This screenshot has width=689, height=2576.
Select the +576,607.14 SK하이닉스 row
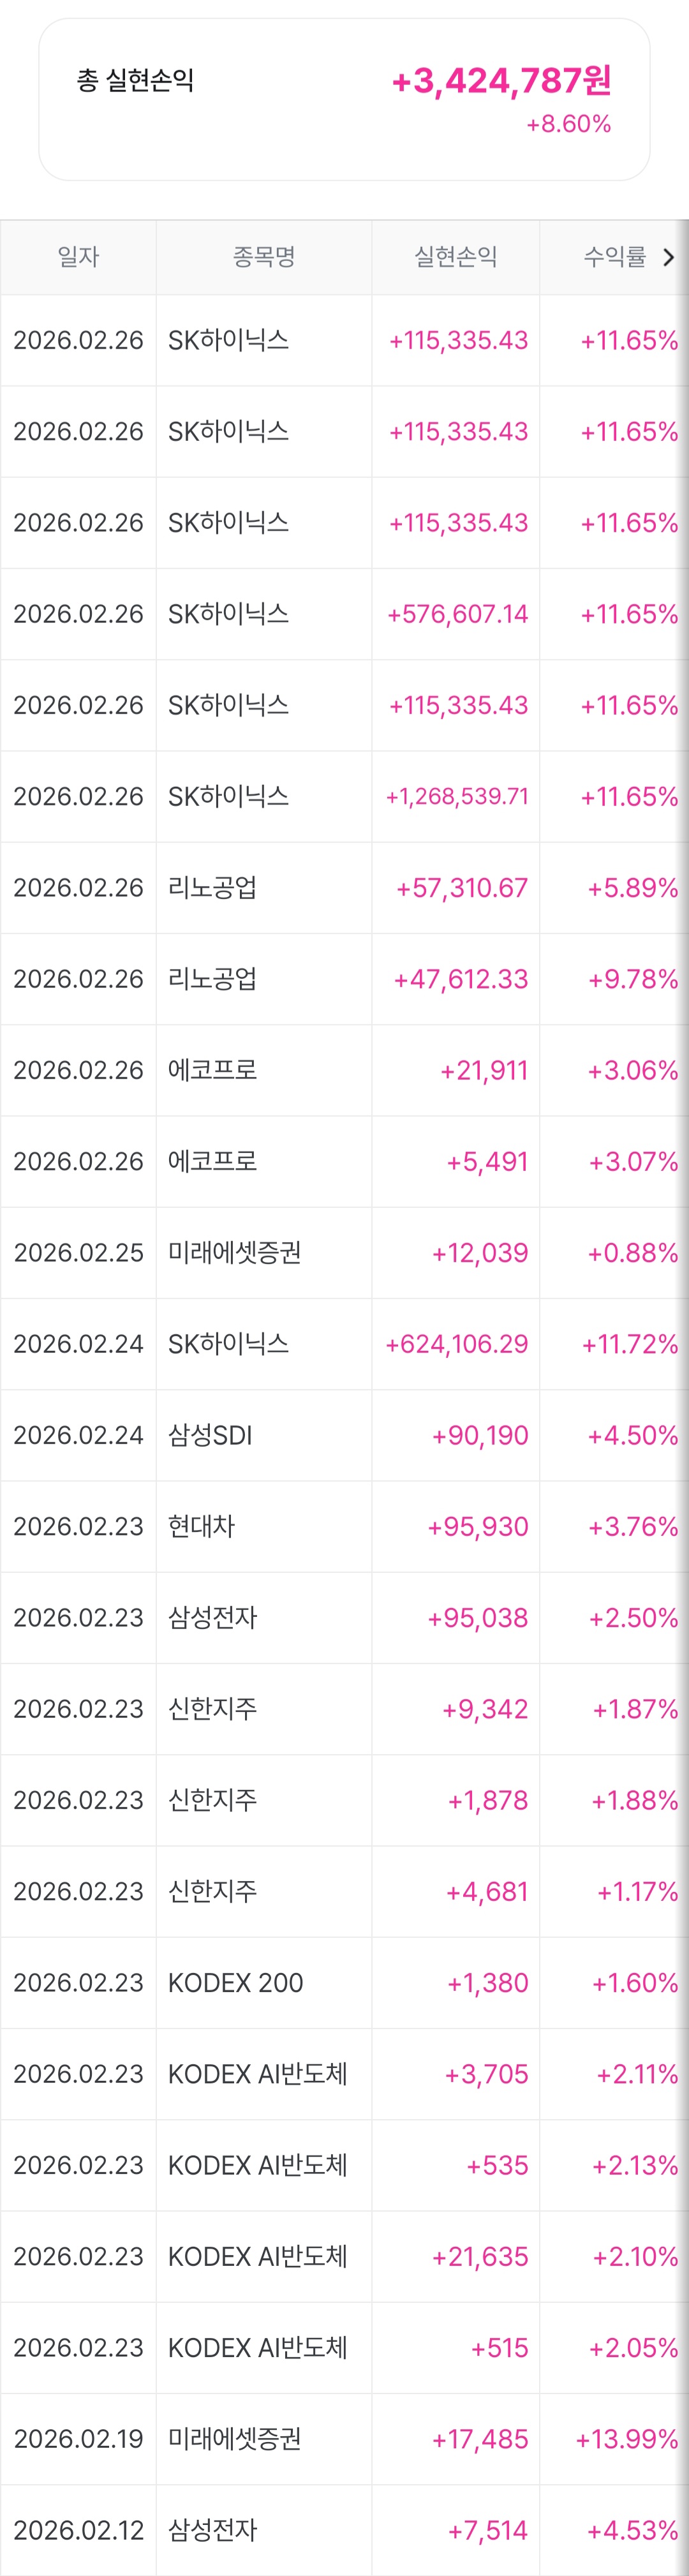[344, 614]
